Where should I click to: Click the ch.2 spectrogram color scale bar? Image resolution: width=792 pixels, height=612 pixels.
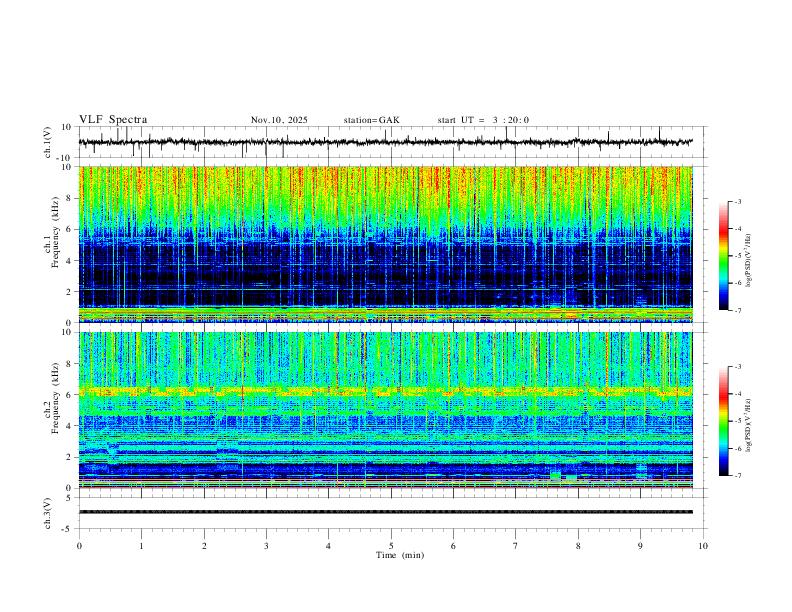tap(724, 420)
